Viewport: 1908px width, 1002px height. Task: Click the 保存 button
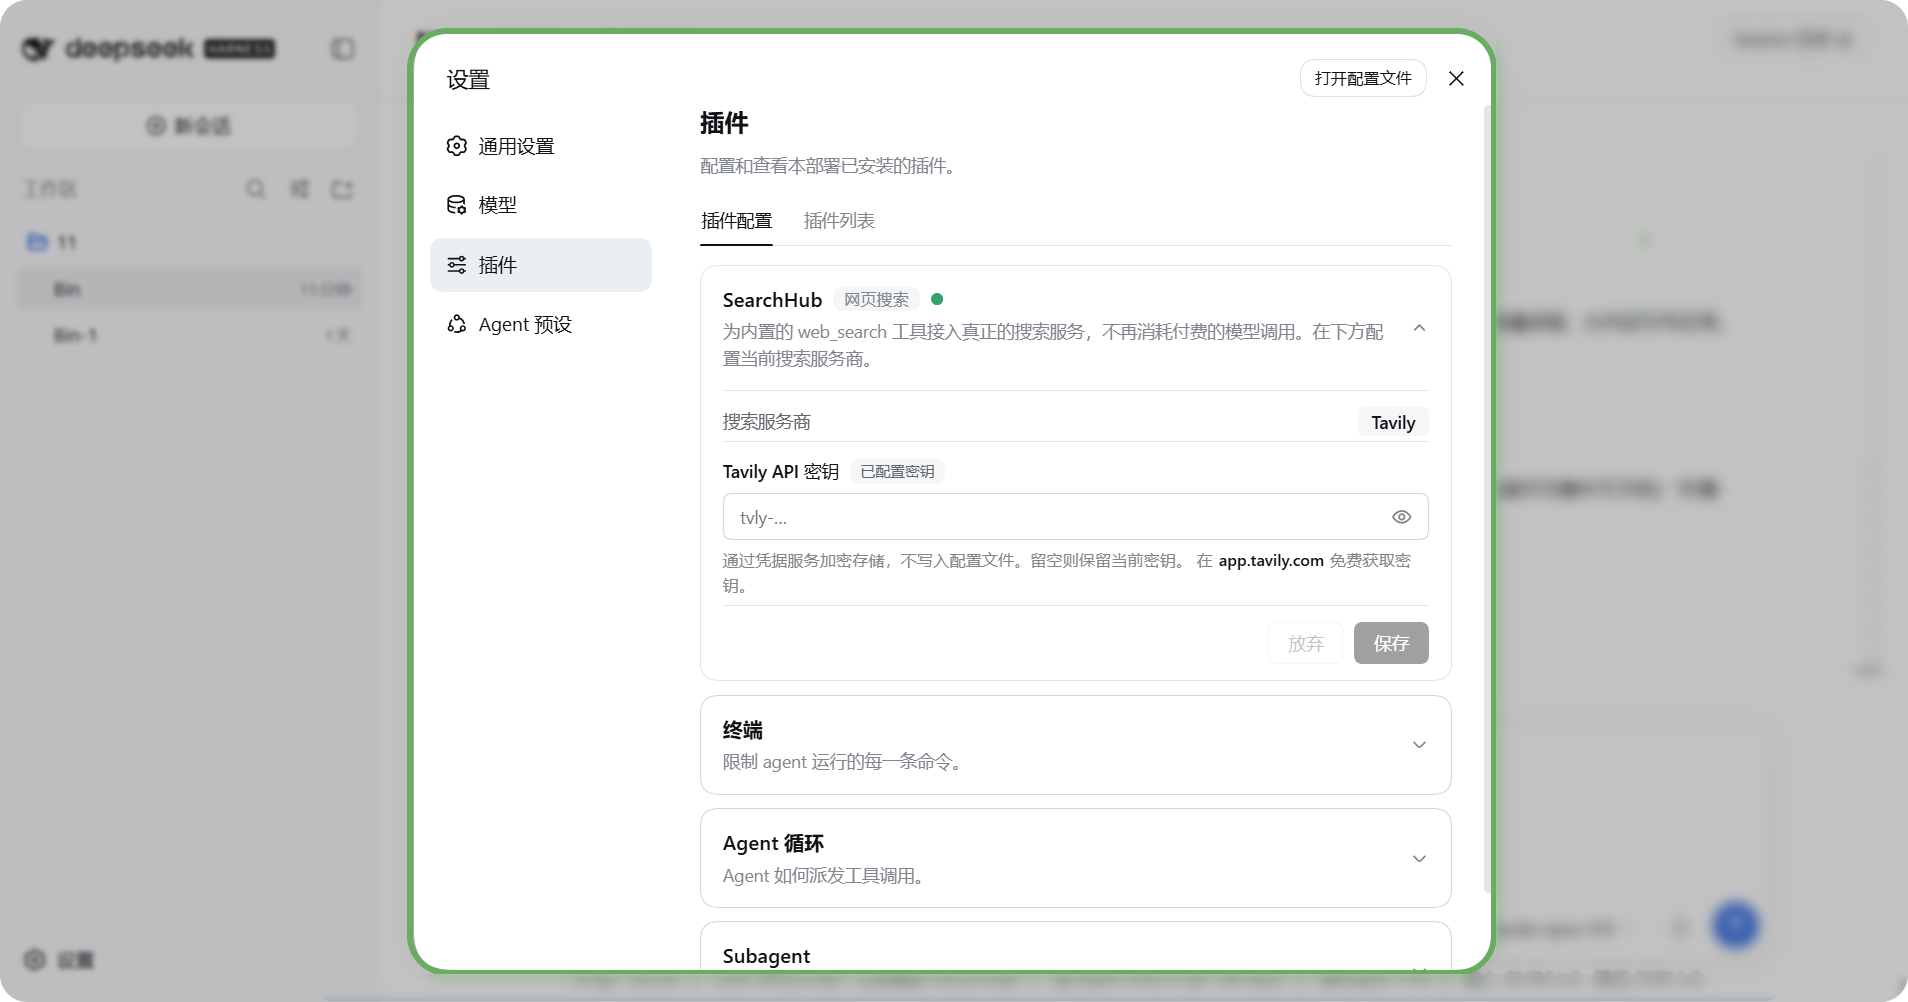[x=1391, y=643]
